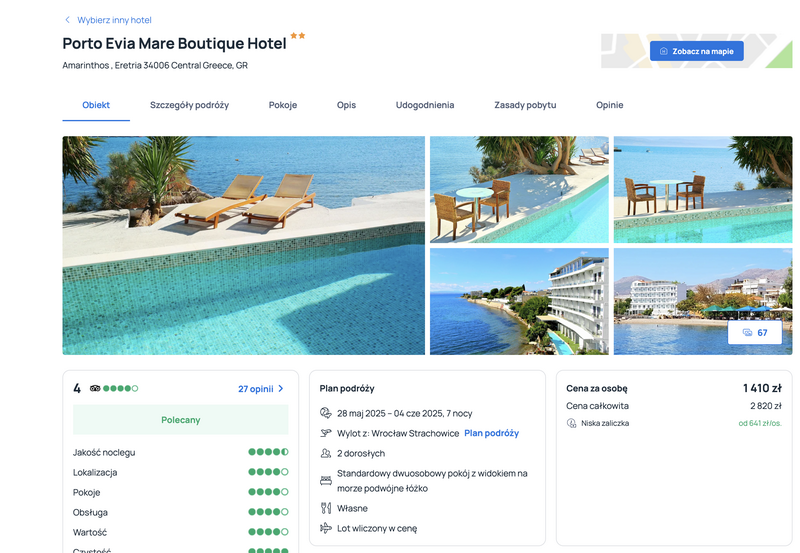800x553 pixels.
Task: Open the beach view photo behind the 67 badge
Action: (703, 301)
